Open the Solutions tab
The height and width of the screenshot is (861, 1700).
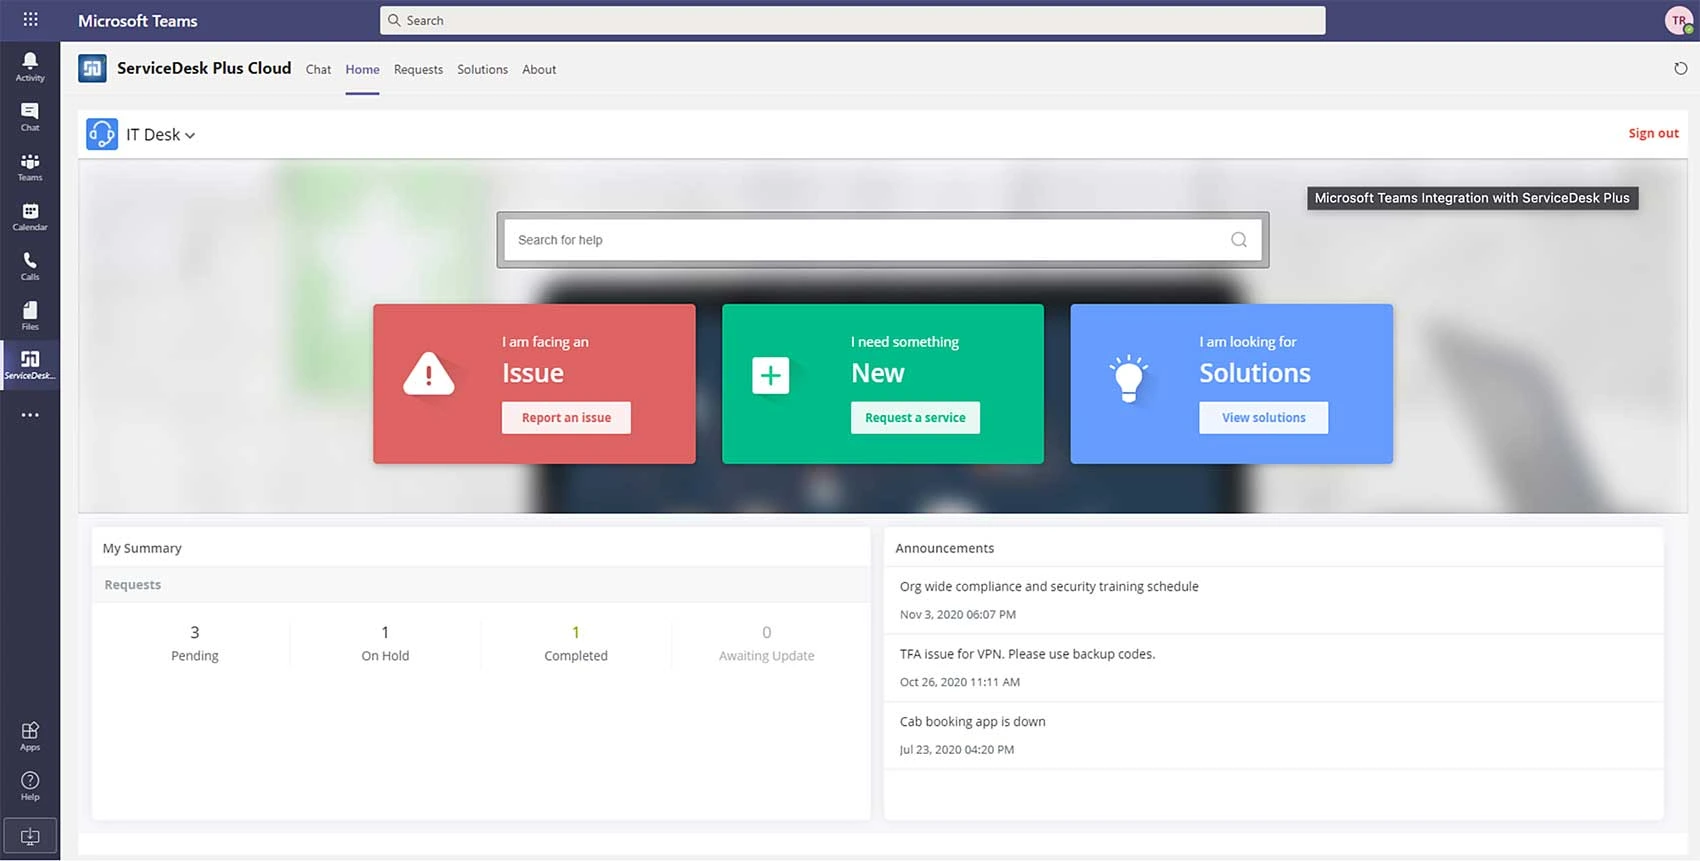(x=482, y=70)
